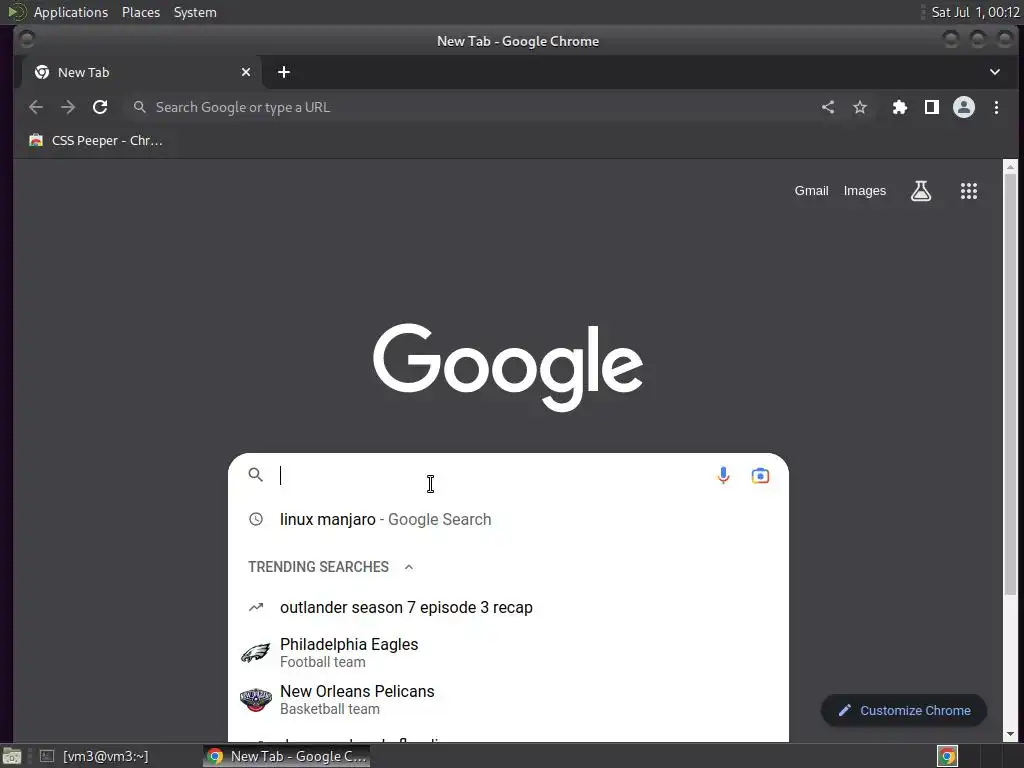Click the clock showing Sat Jul 1
This screenshot has width=1024, height=768.
click(x=975, y=12)
